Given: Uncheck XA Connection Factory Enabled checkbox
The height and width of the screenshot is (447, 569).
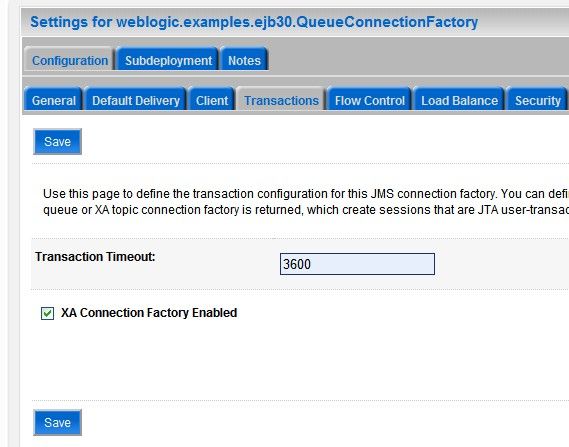Looking at the screenshot, I should pyautogui.click(x=48, y=313).
